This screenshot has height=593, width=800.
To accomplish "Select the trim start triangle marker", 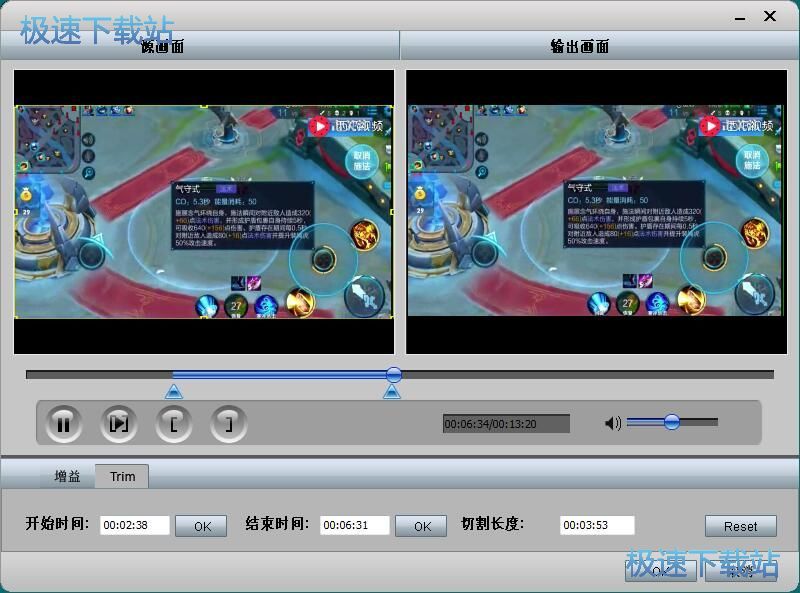I will click(x=174, y=391).
